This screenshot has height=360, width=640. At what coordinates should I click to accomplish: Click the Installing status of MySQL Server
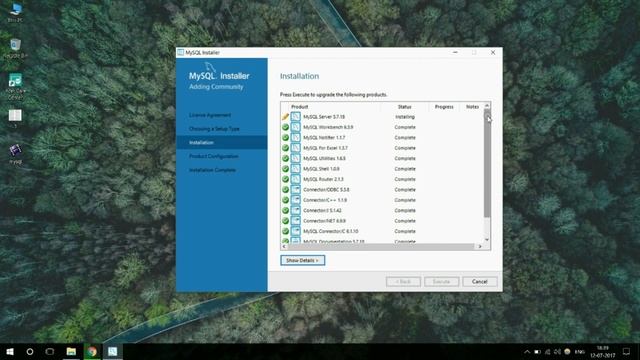tap(405, 117)
